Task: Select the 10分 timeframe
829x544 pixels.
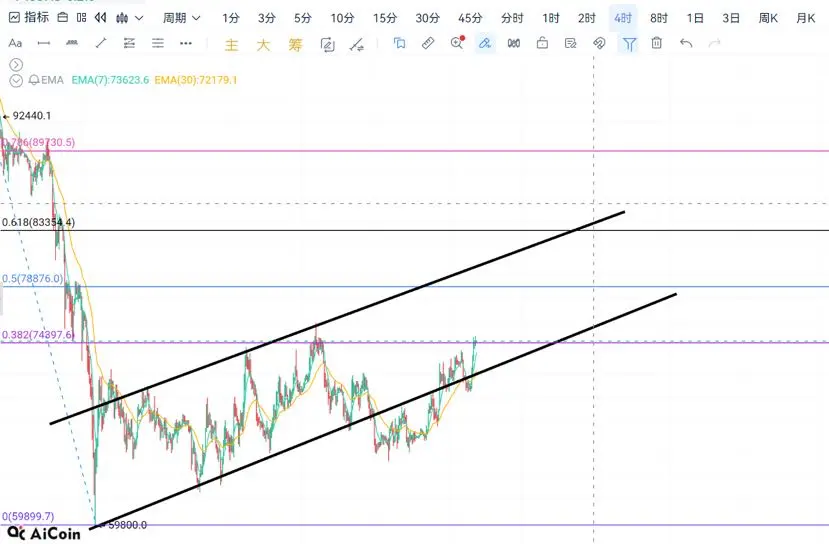Action: (342, 18)
